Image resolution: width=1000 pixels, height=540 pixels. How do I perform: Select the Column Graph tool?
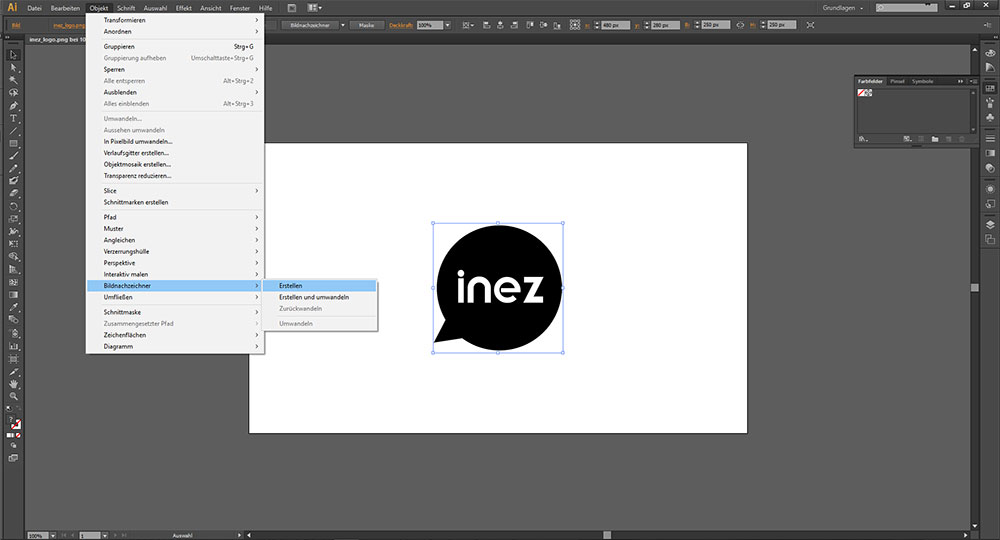tap(13, 346)
